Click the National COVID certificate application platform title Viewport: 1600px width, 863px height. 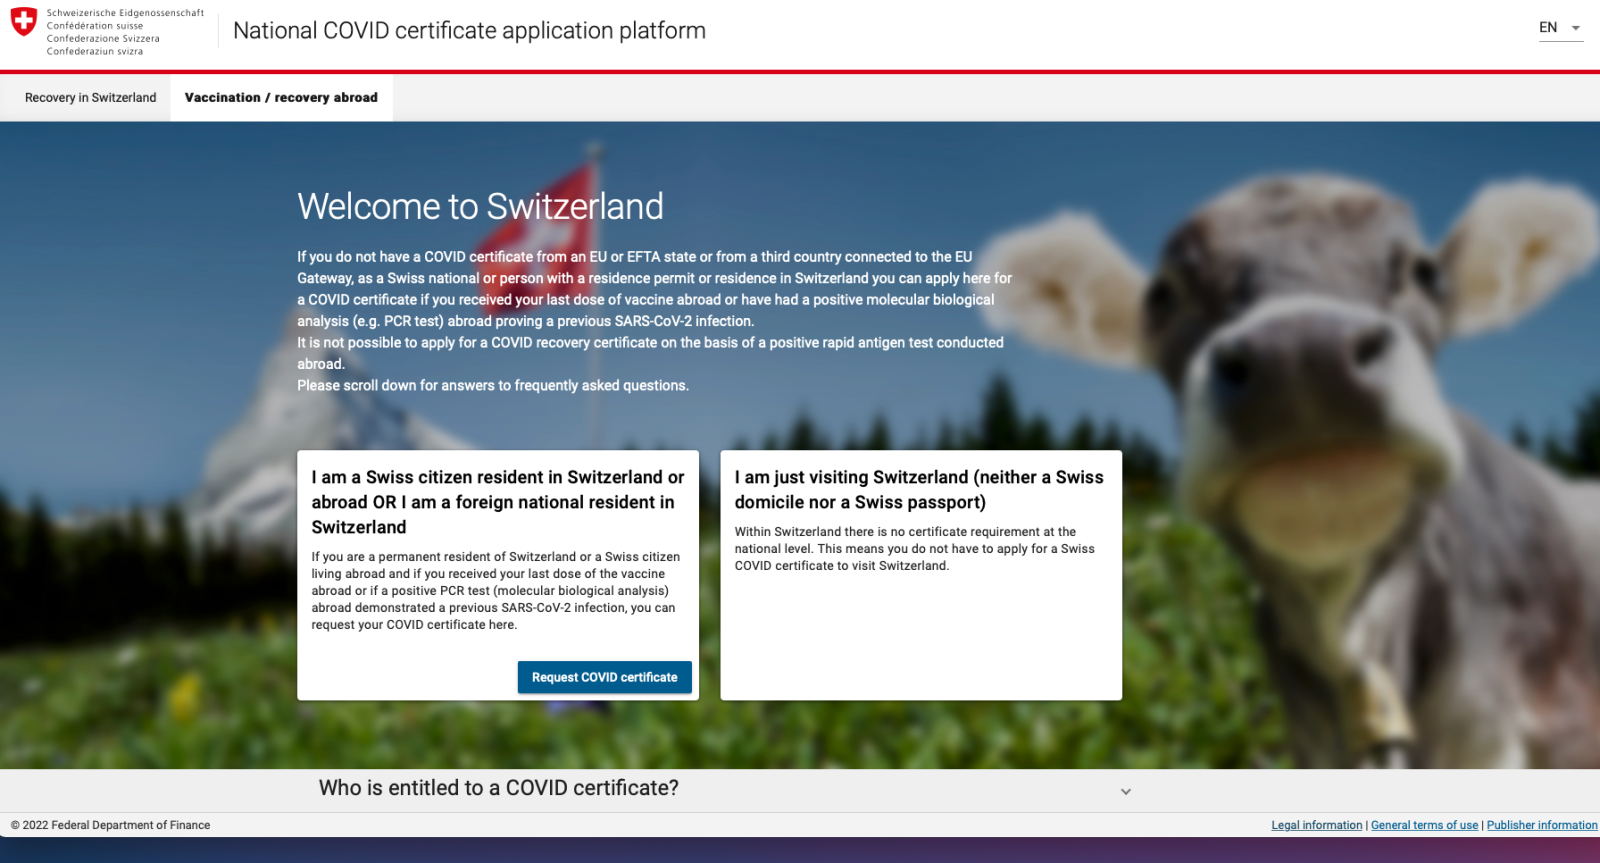point(469,31)
